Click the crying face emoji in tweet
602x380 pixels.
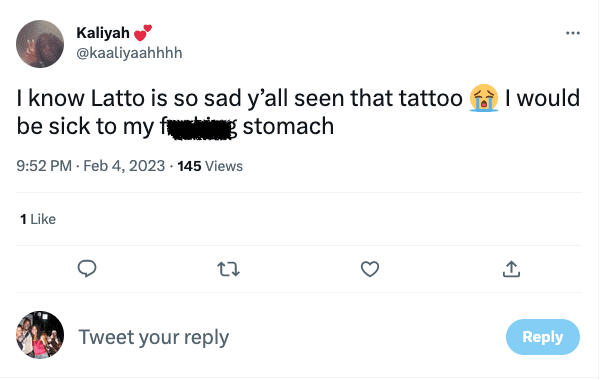tap(484, 98)
